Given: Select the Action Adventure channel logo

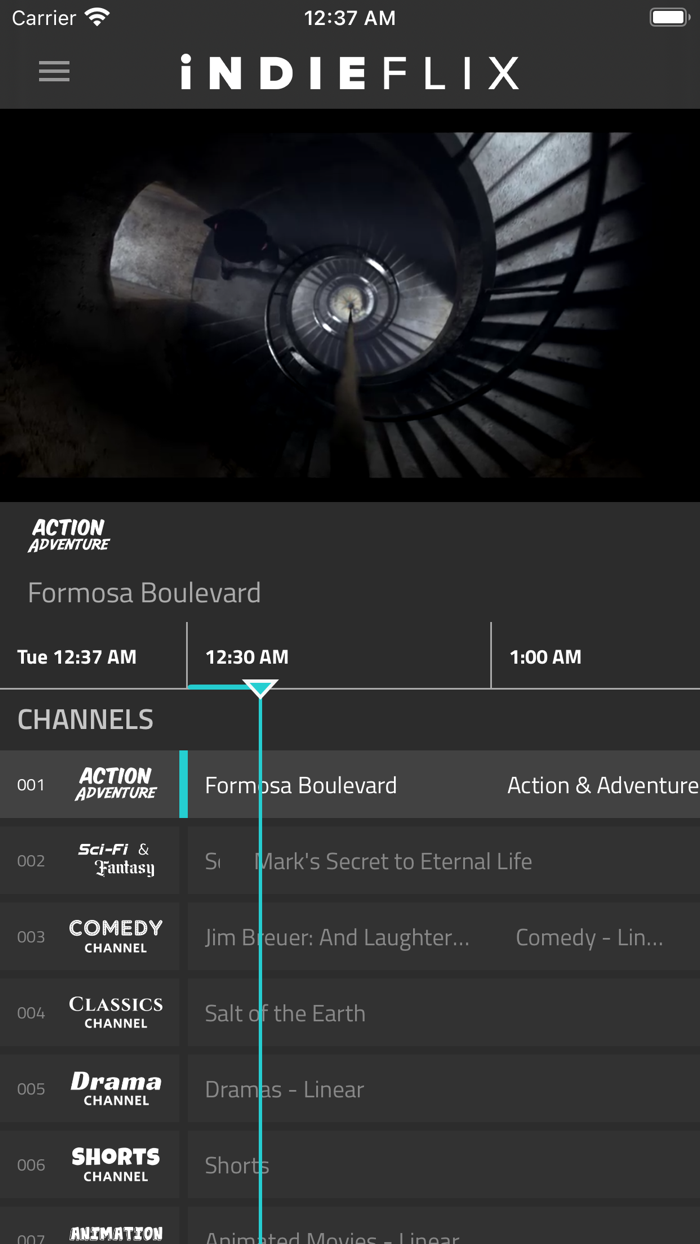Looking at the screenshot, I should (x=117, y=784).
